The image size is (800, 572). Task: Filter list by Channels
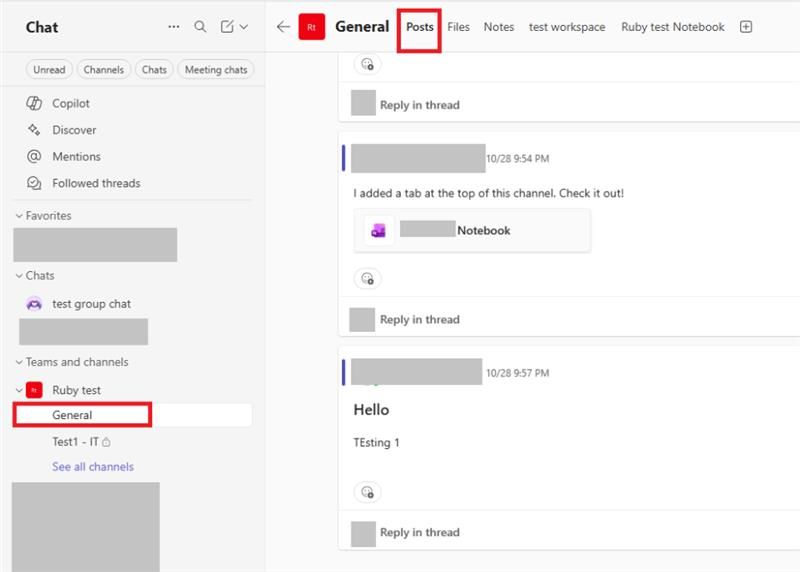(104, 69)
